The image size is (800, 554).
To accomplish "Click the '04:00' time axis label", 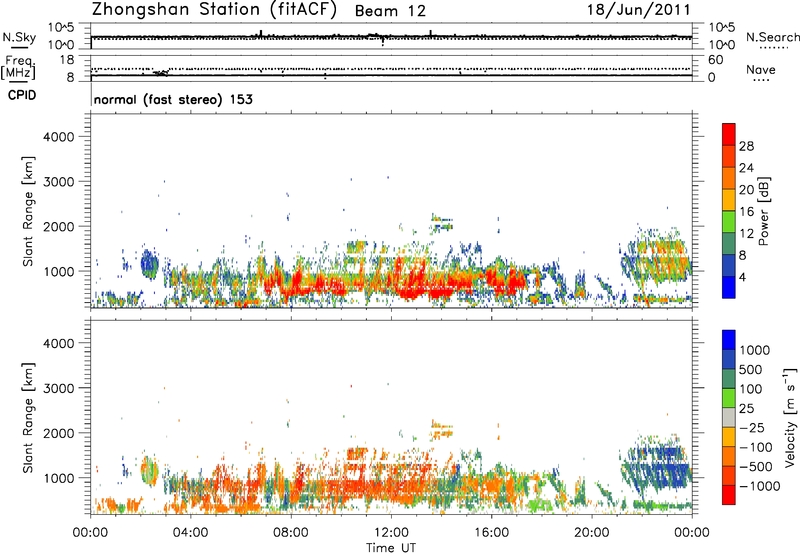I will point(191,533).
